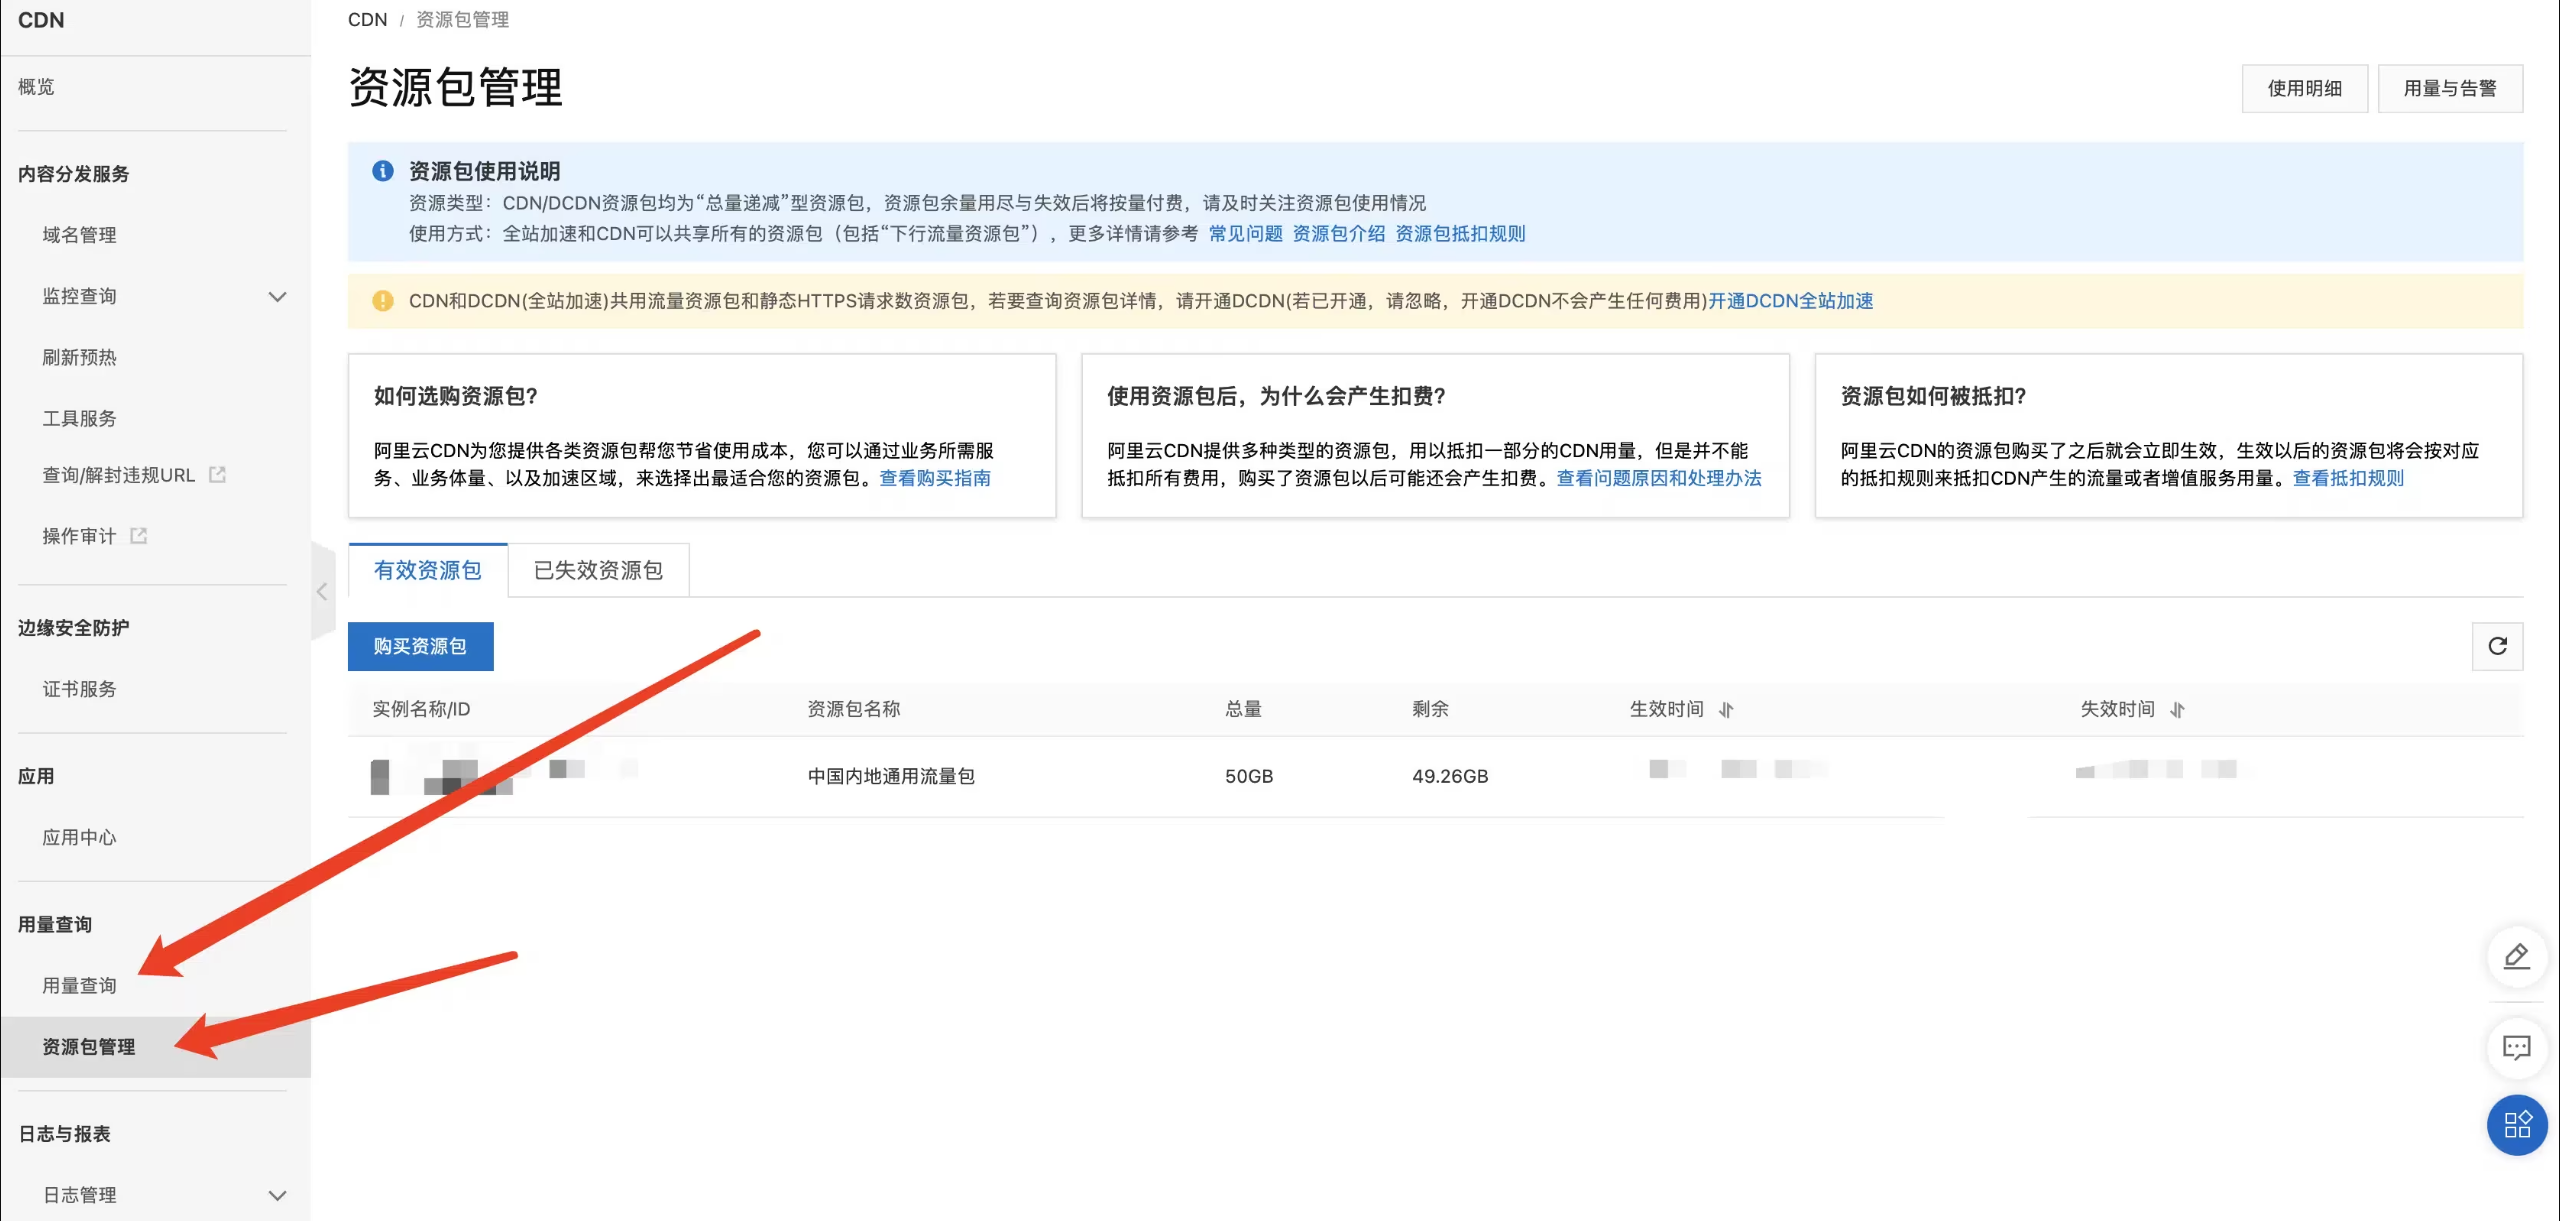Expand the 日志管理 submenu chevron
The width and height of the screenshot is (2560, 1221).
pos(277,1195)
